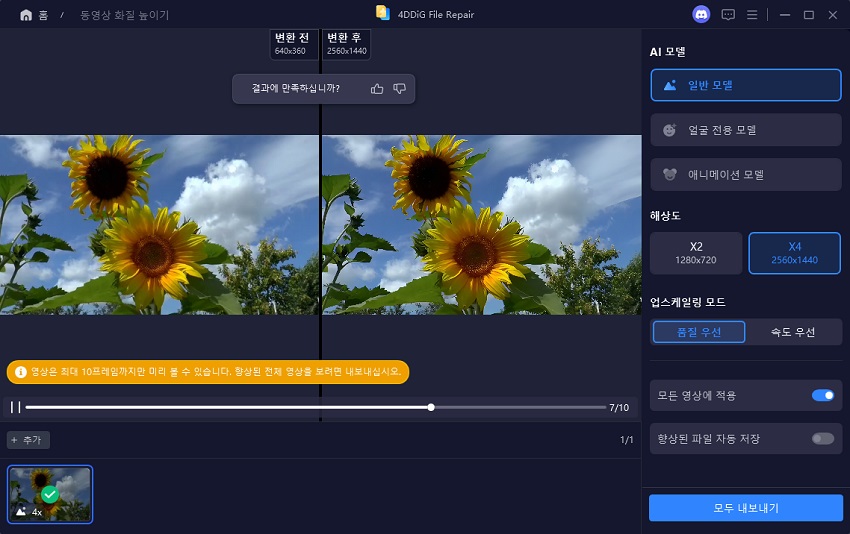850x534 pixels.
Task: Pause the preview playback
Action: tap(15, 407)
